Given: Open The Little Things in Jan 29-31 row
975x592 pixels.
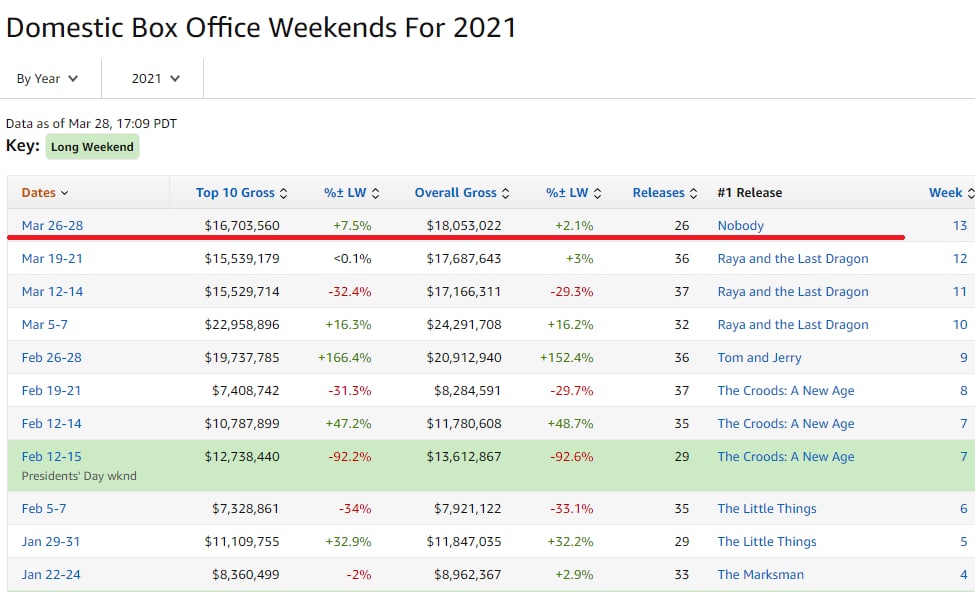Looking at the screenshot, I should (767, 542).
